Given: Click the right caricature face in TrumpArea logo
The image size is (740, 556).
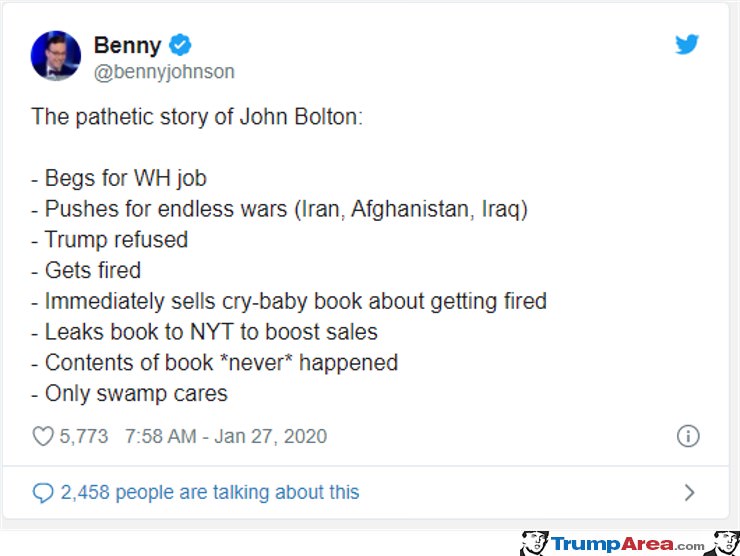Looking at the screenshot, I should (727, 543).
